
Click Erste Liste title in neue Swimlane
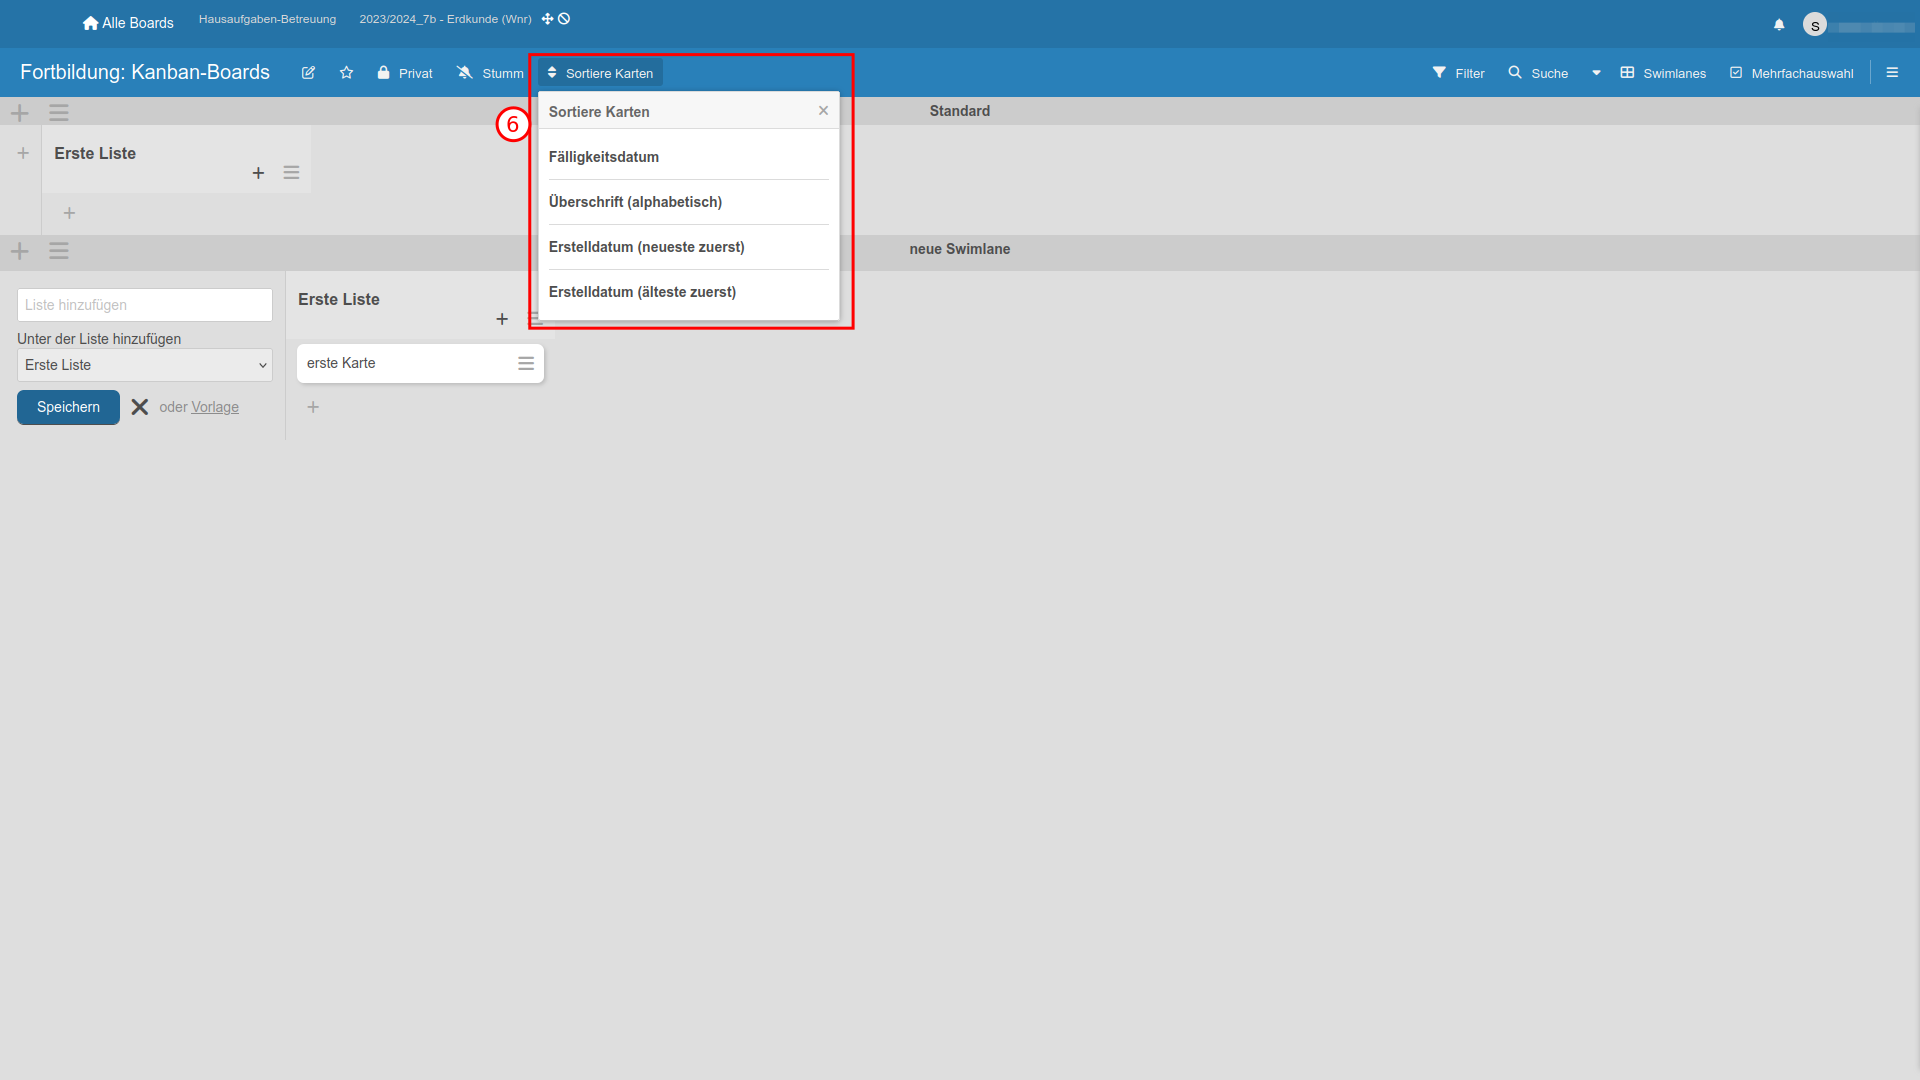339,299
